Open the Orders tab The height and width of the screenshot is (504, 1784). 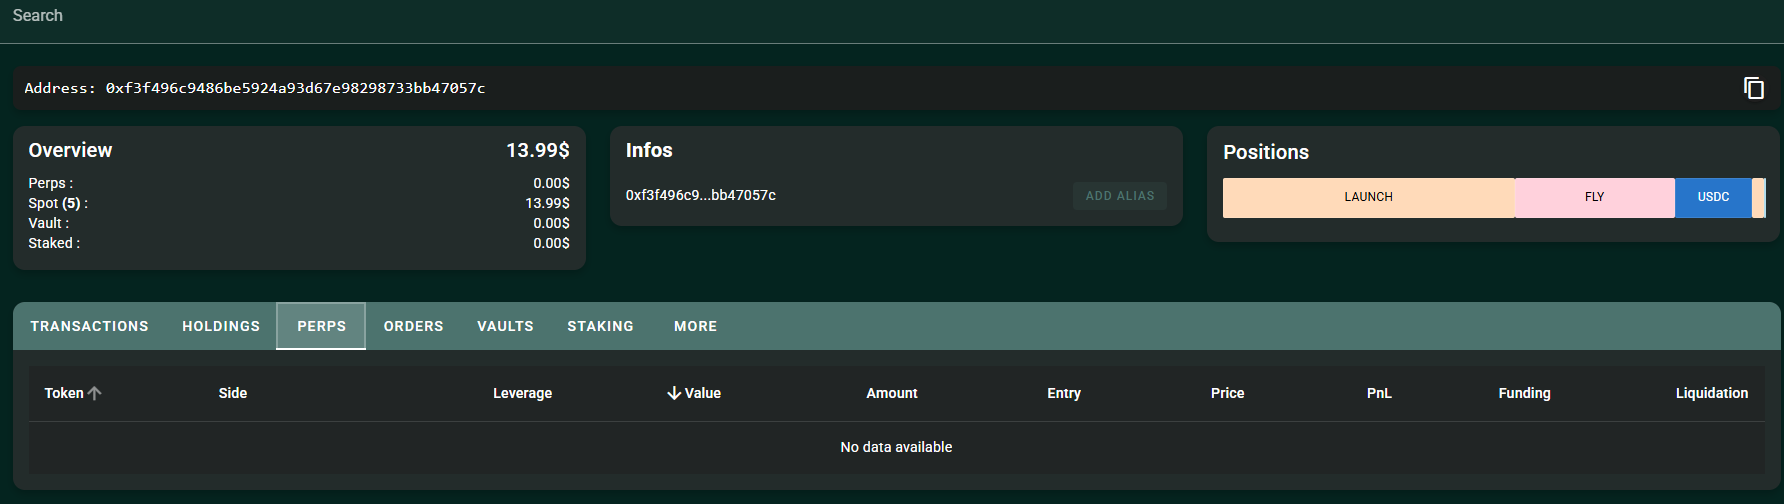pos(413,326)
